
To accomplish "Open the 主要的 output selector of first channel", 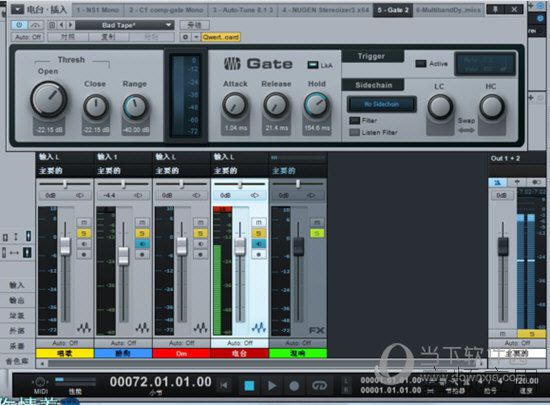I will [x=65, y=171].
